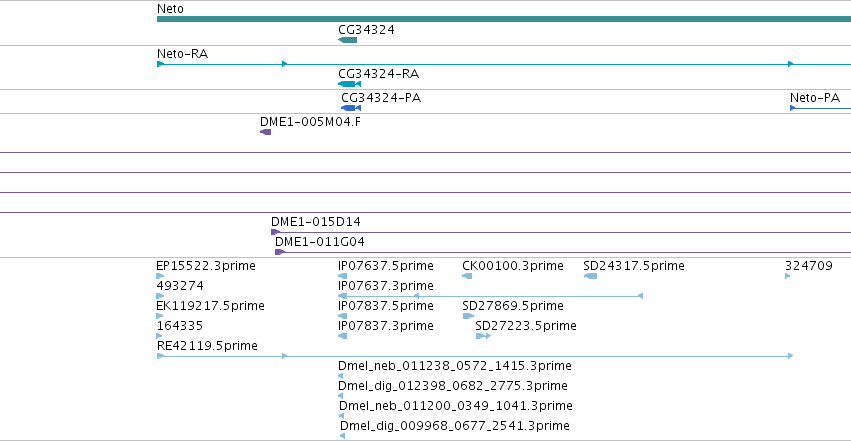Click the Neto gene label
The image size is (851, 441).
170,9
